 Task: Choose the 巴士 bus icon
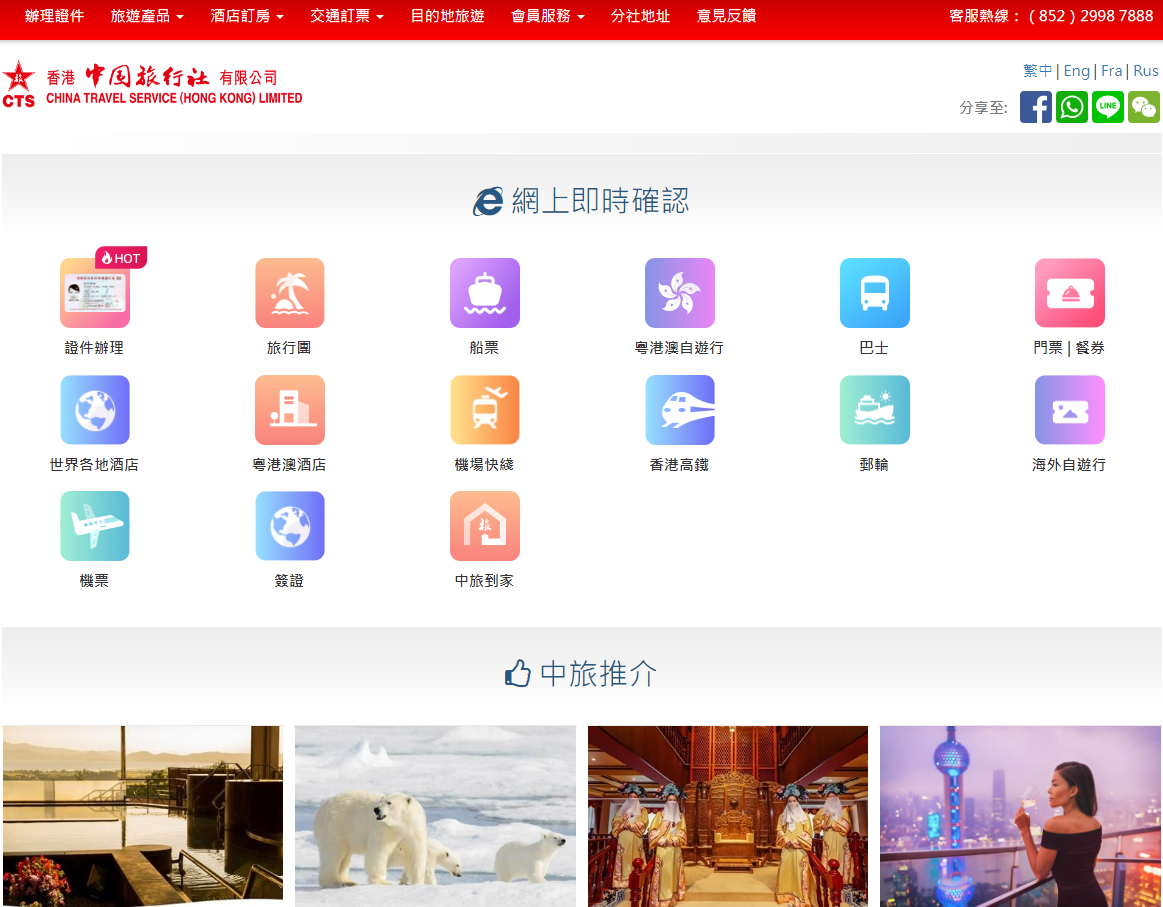tap(875, 293)
